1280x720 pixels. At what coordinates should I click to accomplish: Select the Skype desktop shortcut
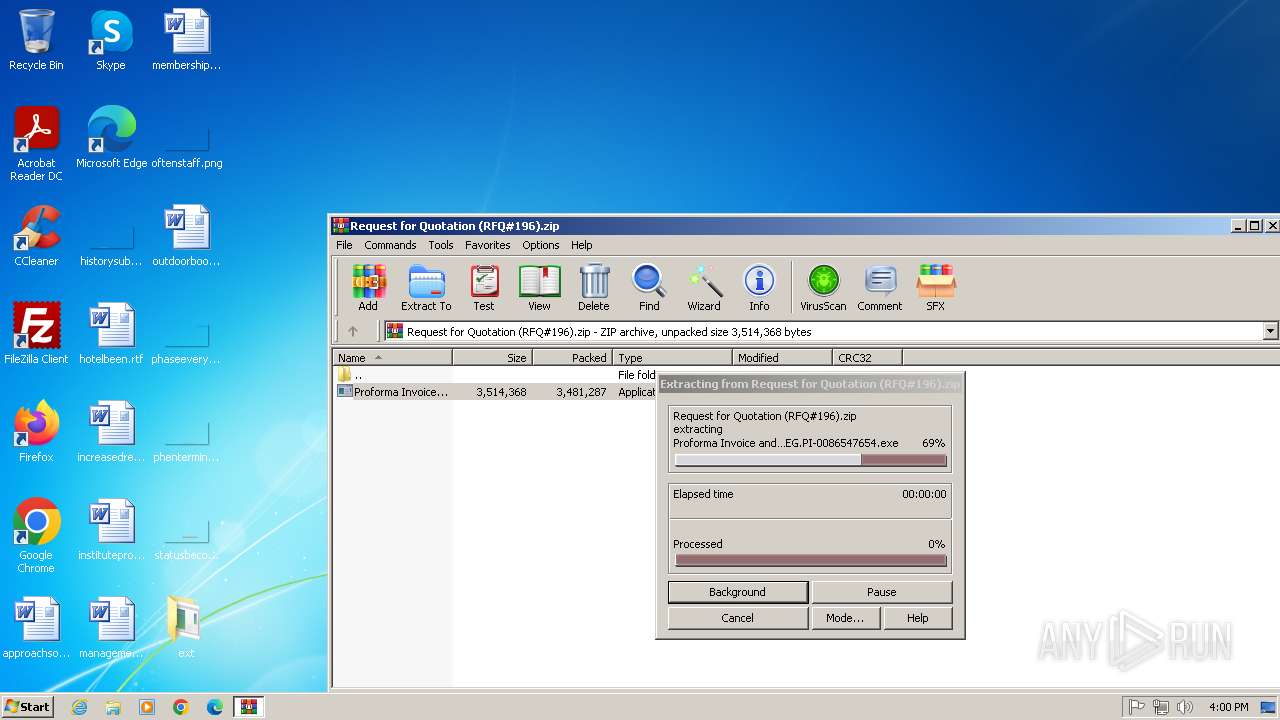(110, 40)
